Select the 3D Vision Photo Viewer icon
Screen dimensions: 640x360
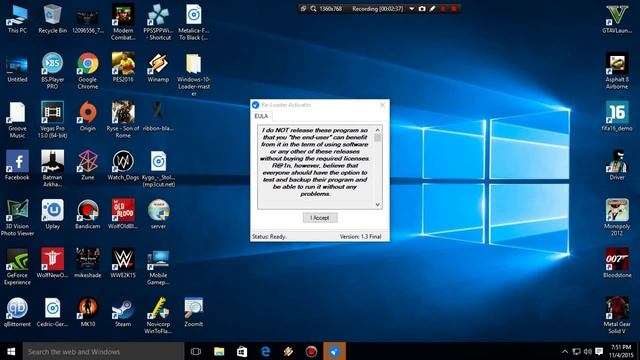17,218
